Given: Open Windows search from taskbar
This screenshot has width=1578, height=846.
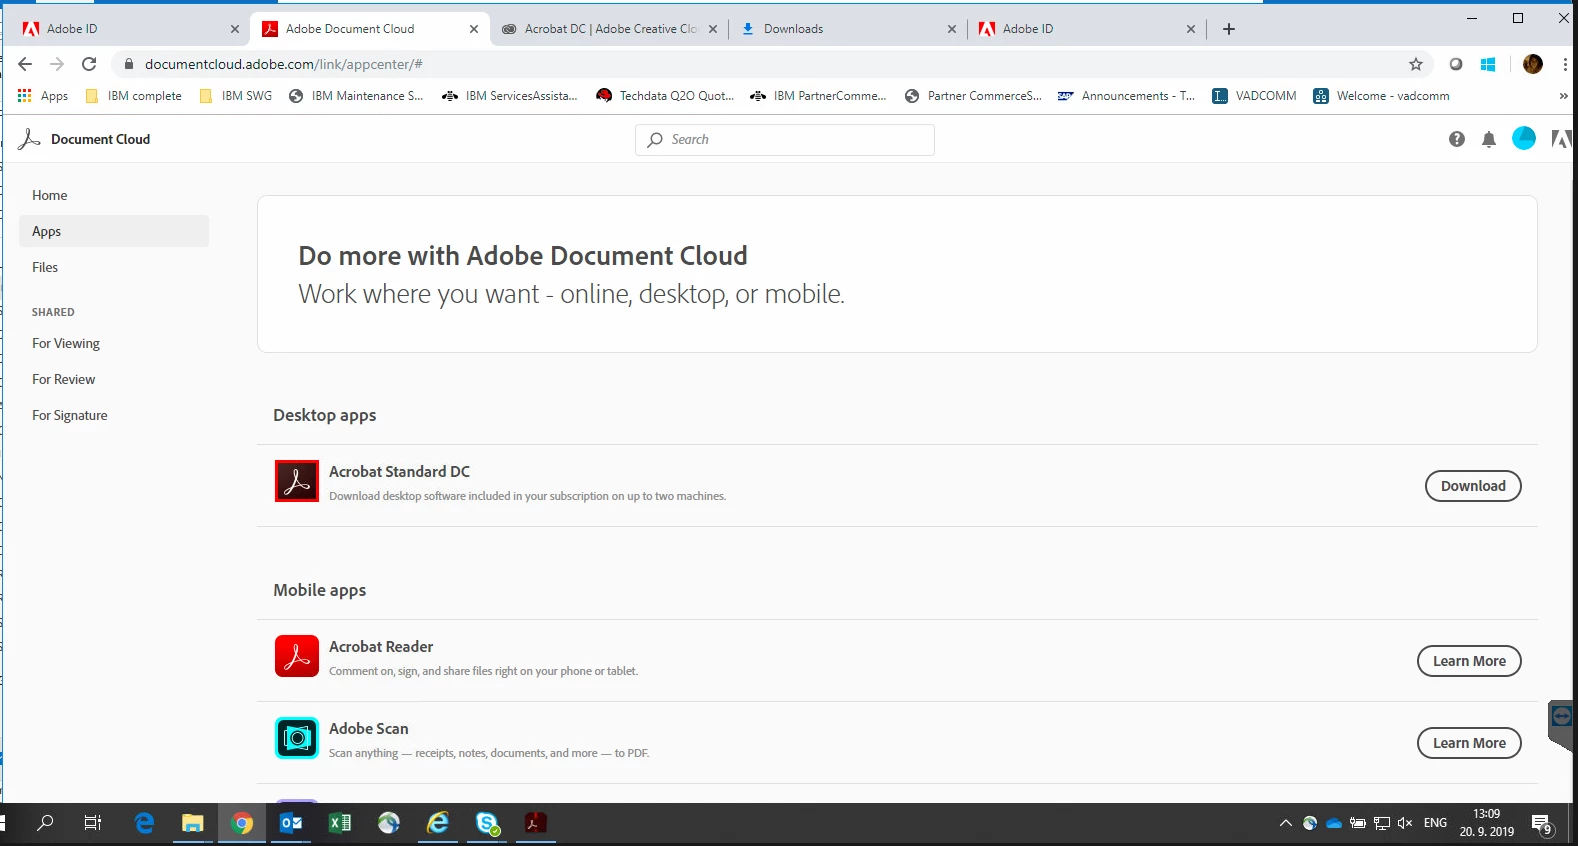Looking at the screenshot, I should click(x=45, y=823).
